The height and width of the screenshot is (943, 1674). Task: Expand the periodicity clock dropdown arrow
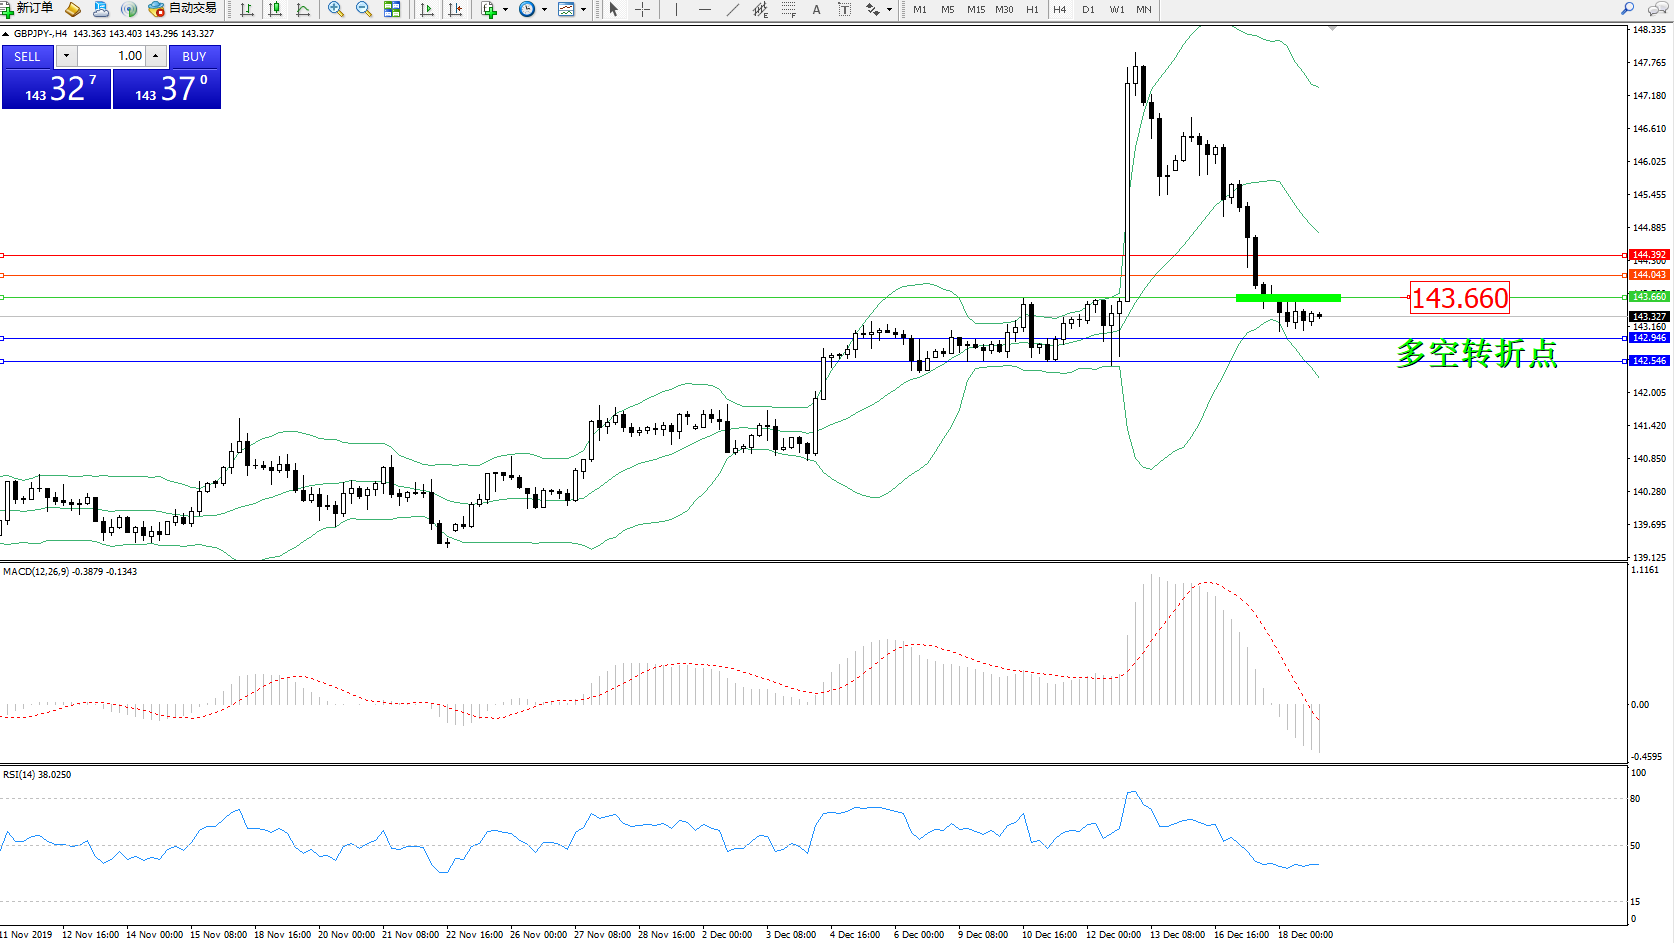pyautogui.click(x=544, y=9)
